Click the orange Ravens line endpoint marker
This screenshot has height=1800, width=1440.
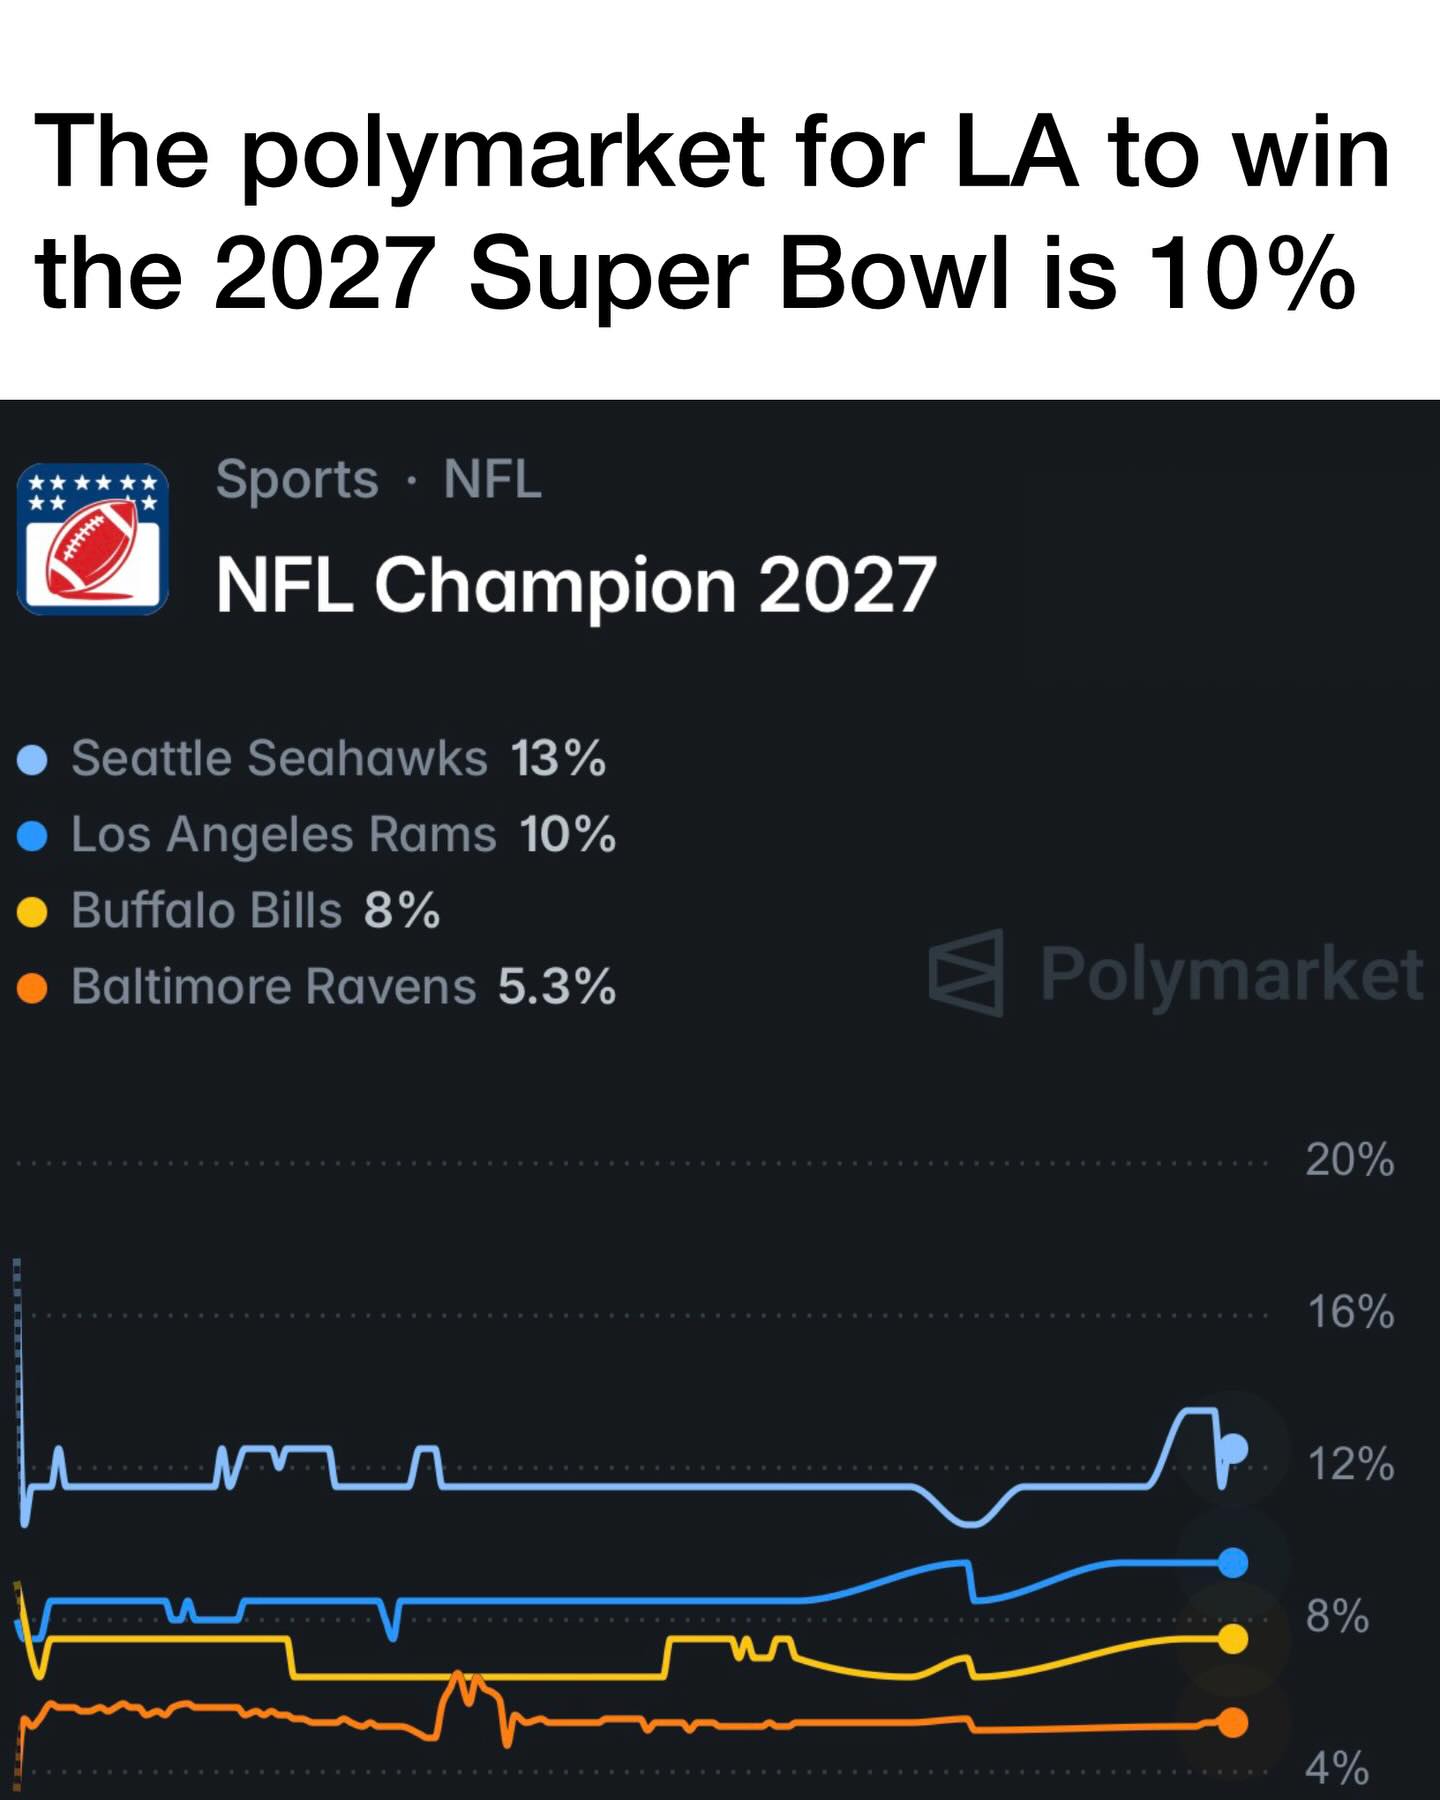(1234, 1722)
